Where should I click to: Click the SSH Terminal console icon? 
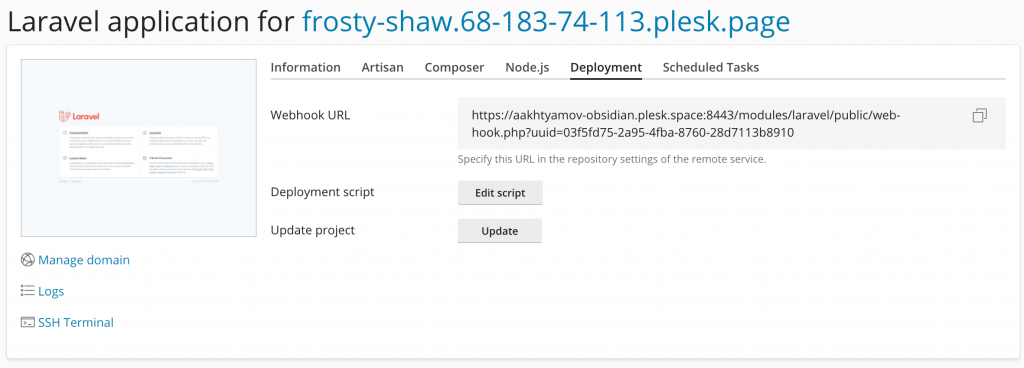(27, 322)
